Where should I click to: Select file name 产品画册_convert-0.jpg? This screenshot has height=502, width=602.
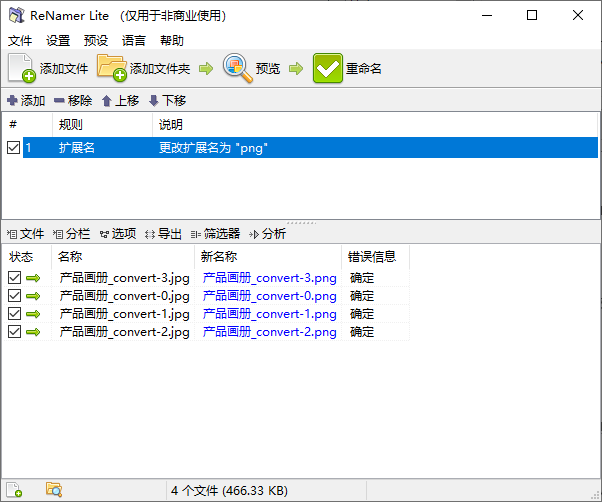click(124, 296)
